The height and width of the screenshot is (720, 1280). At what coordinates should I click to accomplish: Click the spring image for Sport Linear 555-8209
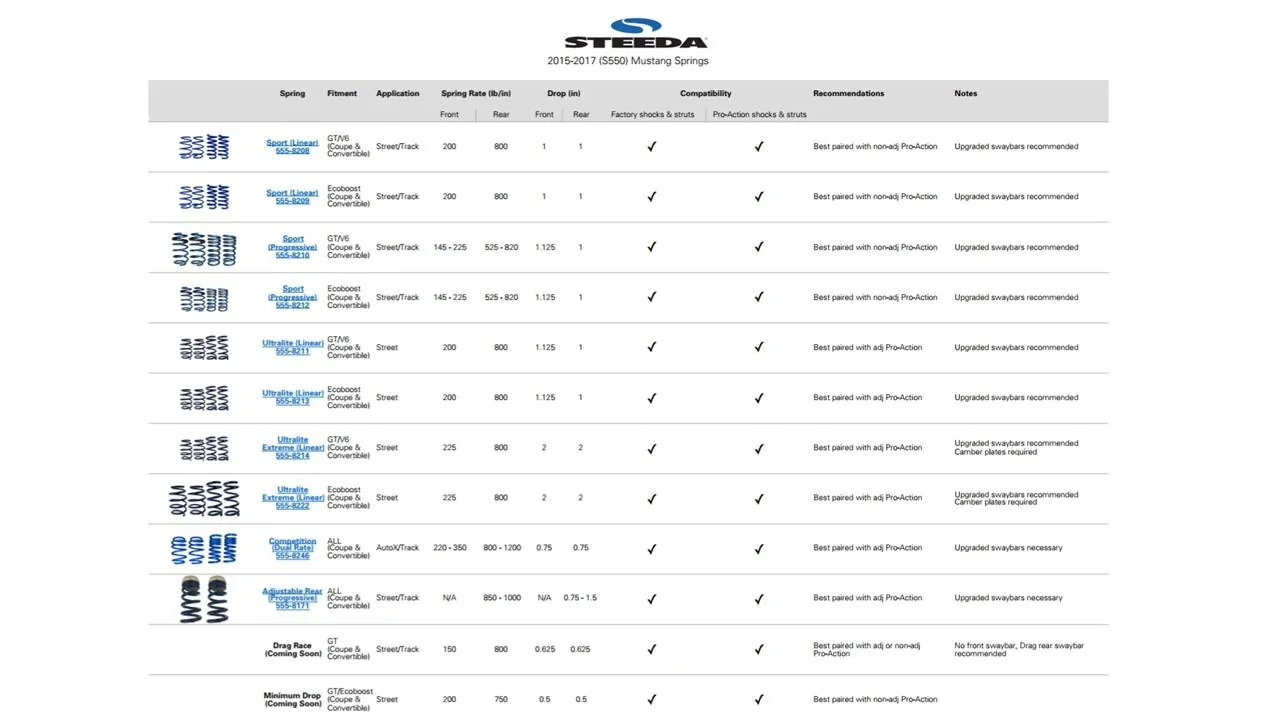click(x=204, y=197)
